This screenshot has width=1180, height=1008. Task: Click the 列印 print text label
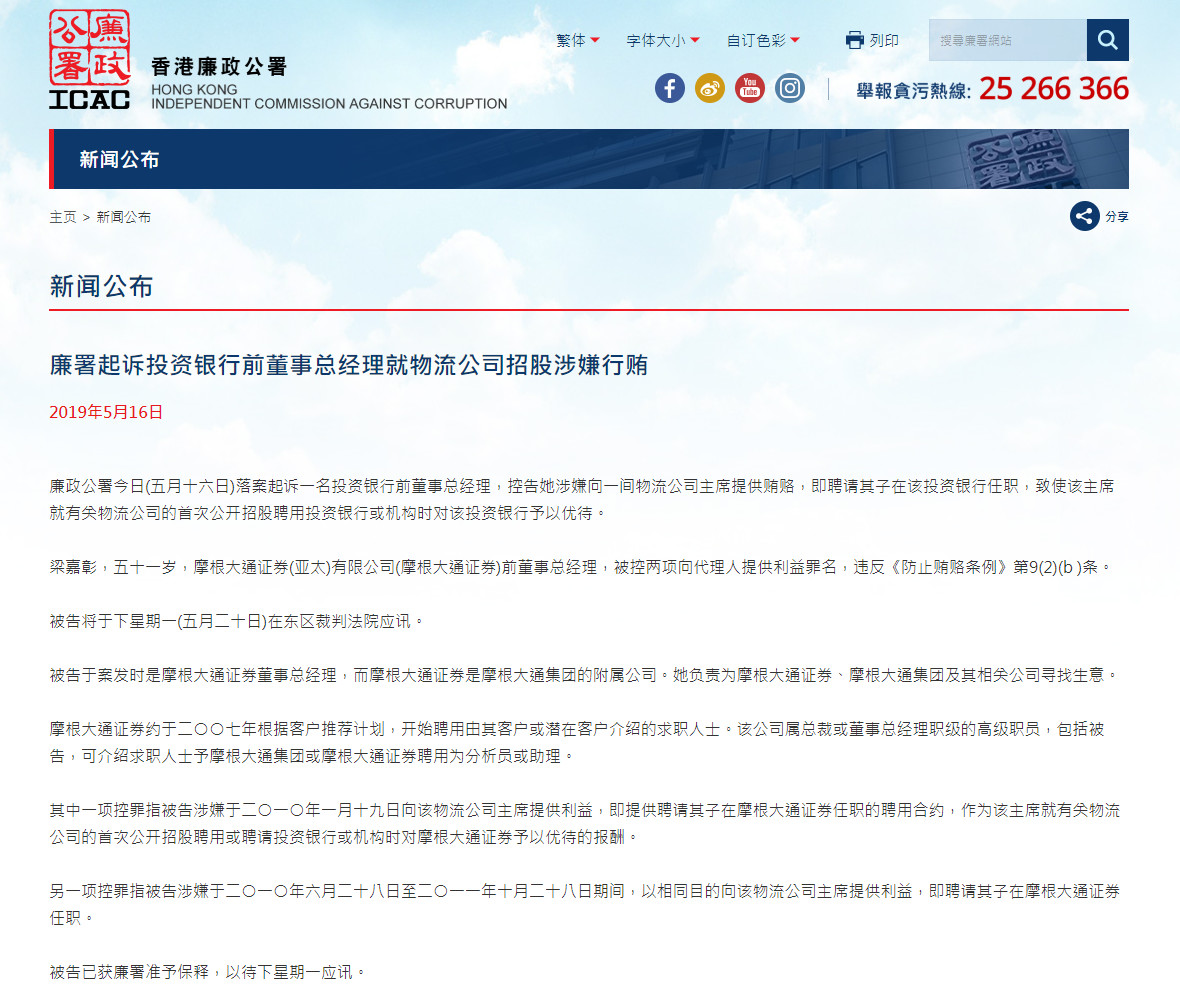pyautogui.click(x=884, y=40)
